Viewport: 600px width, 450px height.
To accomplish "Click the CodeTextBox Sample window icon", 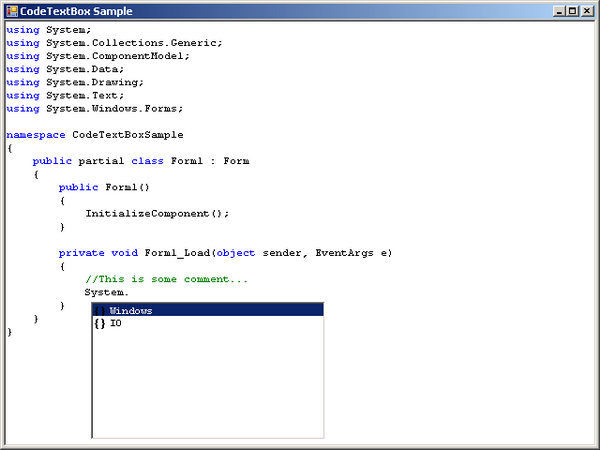I will (x=12, y=11).
